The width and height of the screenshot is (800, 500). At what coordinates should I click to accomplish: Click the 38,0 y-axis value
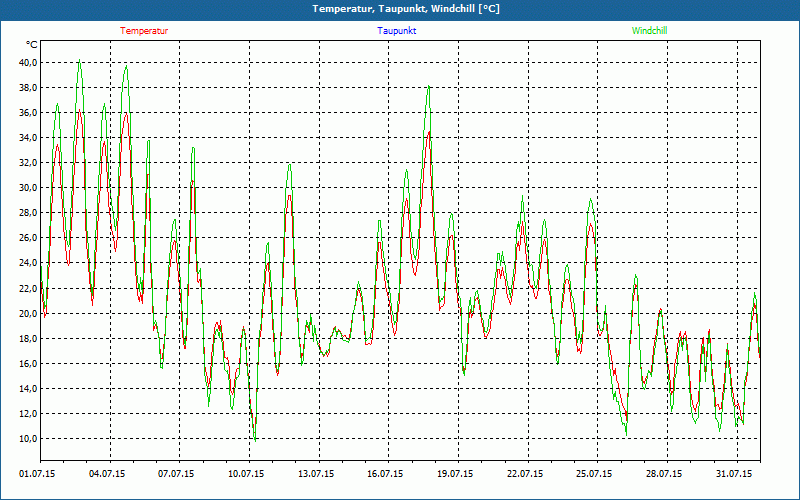click(x=28, y=88)
